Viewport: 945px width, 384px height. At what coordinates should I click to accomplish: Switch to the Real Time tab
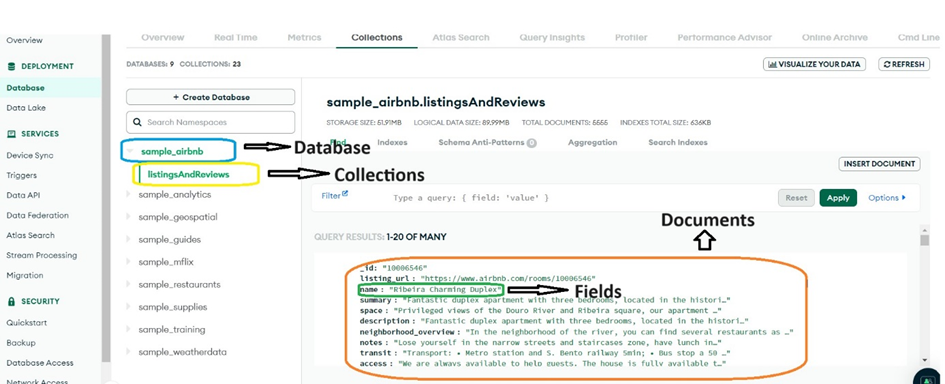pos(236,37)
